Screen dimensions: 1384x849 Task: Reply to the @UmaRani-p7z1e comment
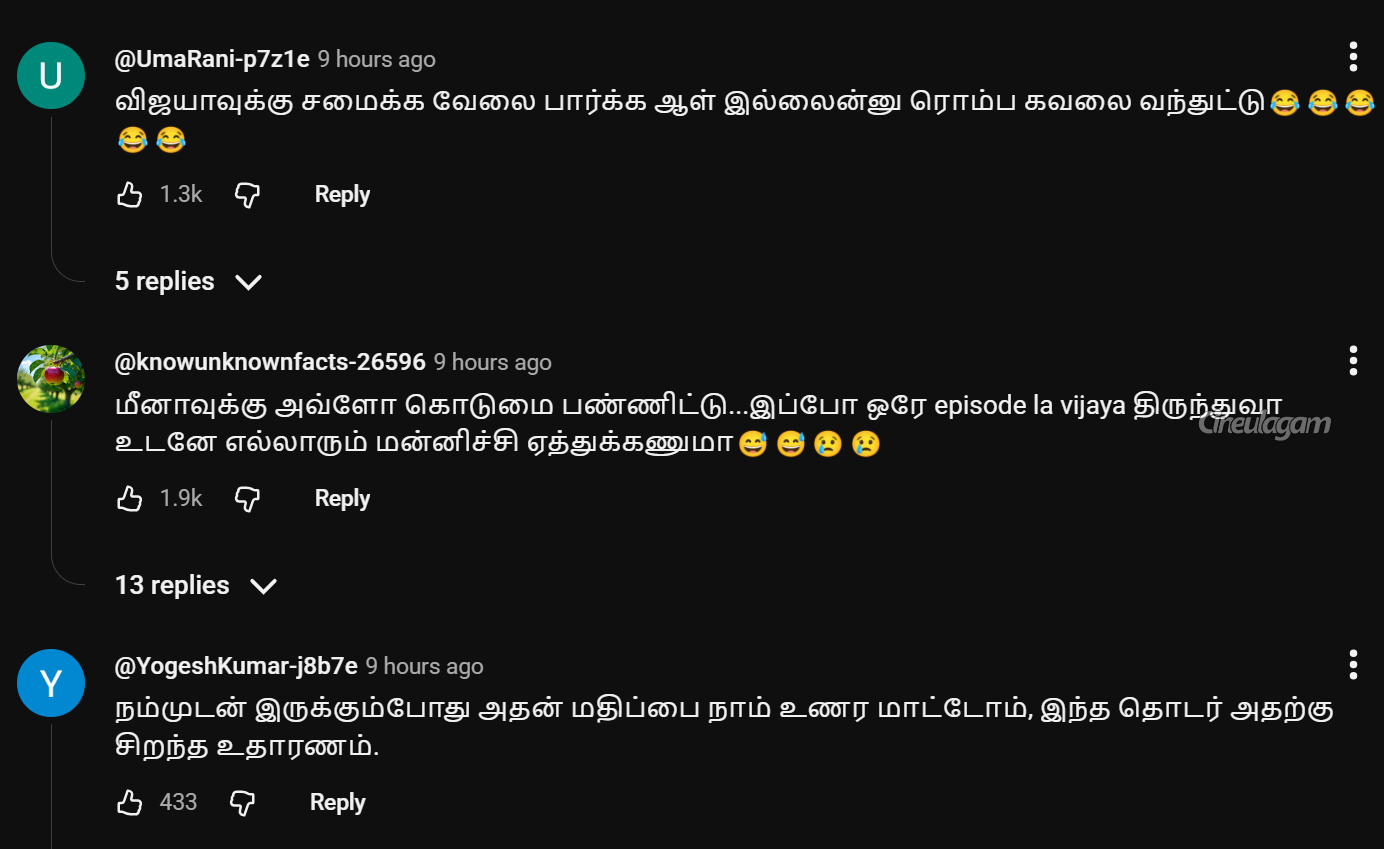pos(342,195)
